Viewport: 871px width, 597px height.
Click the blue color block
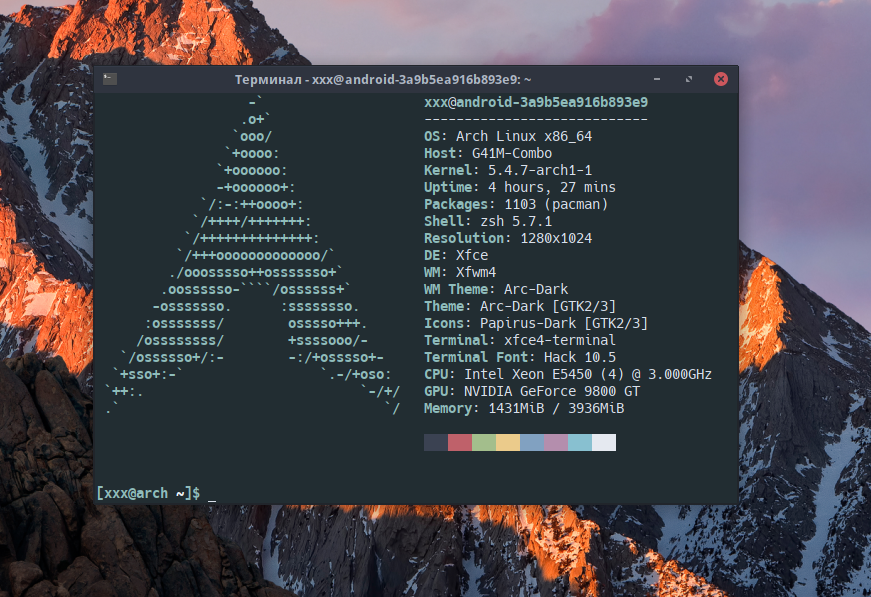click(532, 443)
